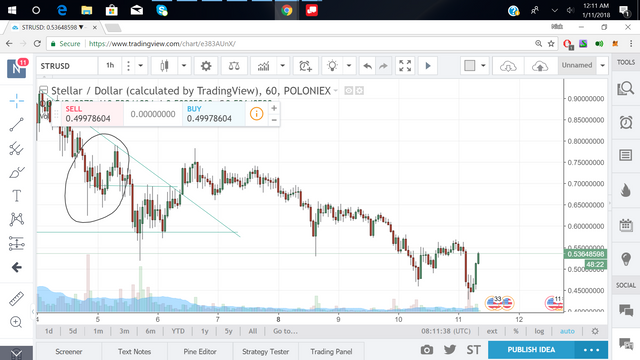Click the SELL 0.49978604 button
Viewport: 640px width, 360px height.
93,114
